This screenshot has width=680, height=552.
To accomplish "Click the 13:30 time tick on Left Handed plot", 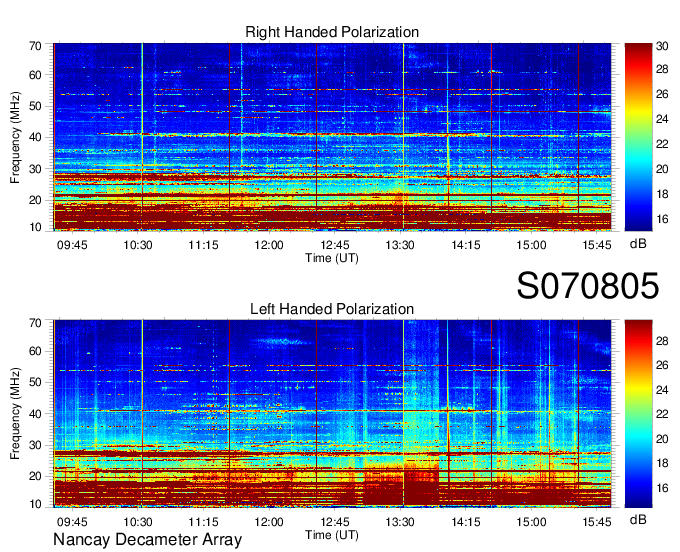I will pos(400,522).
